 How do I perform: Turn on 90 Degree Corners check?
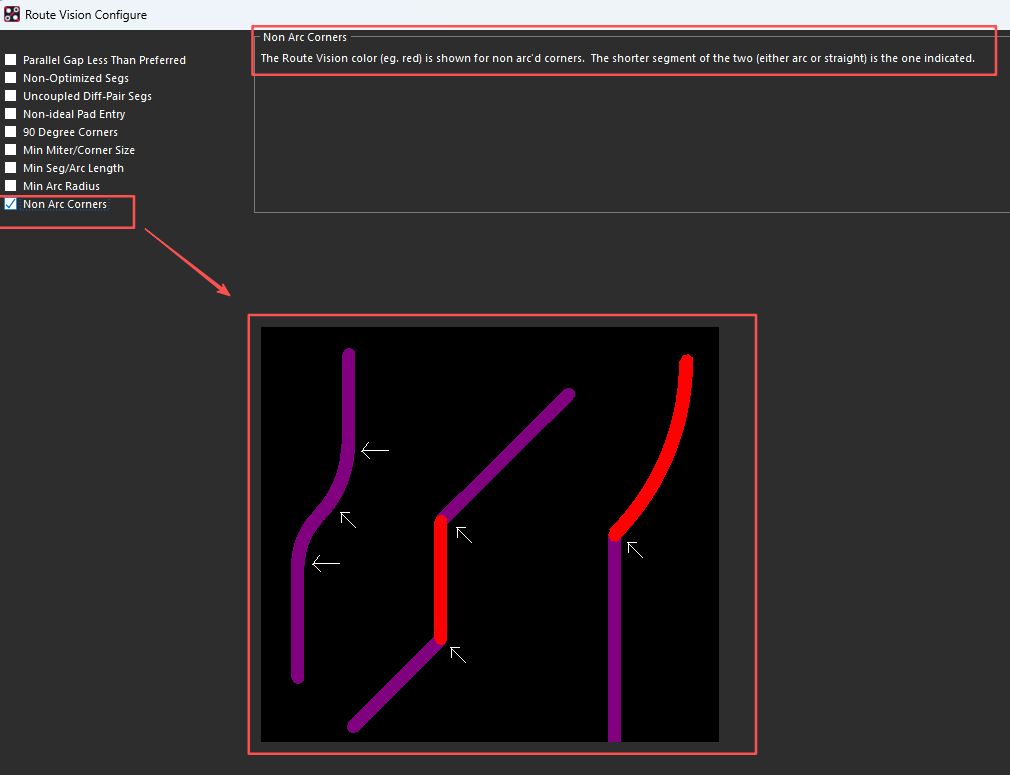pyautogui.click(x=11, y=132)
